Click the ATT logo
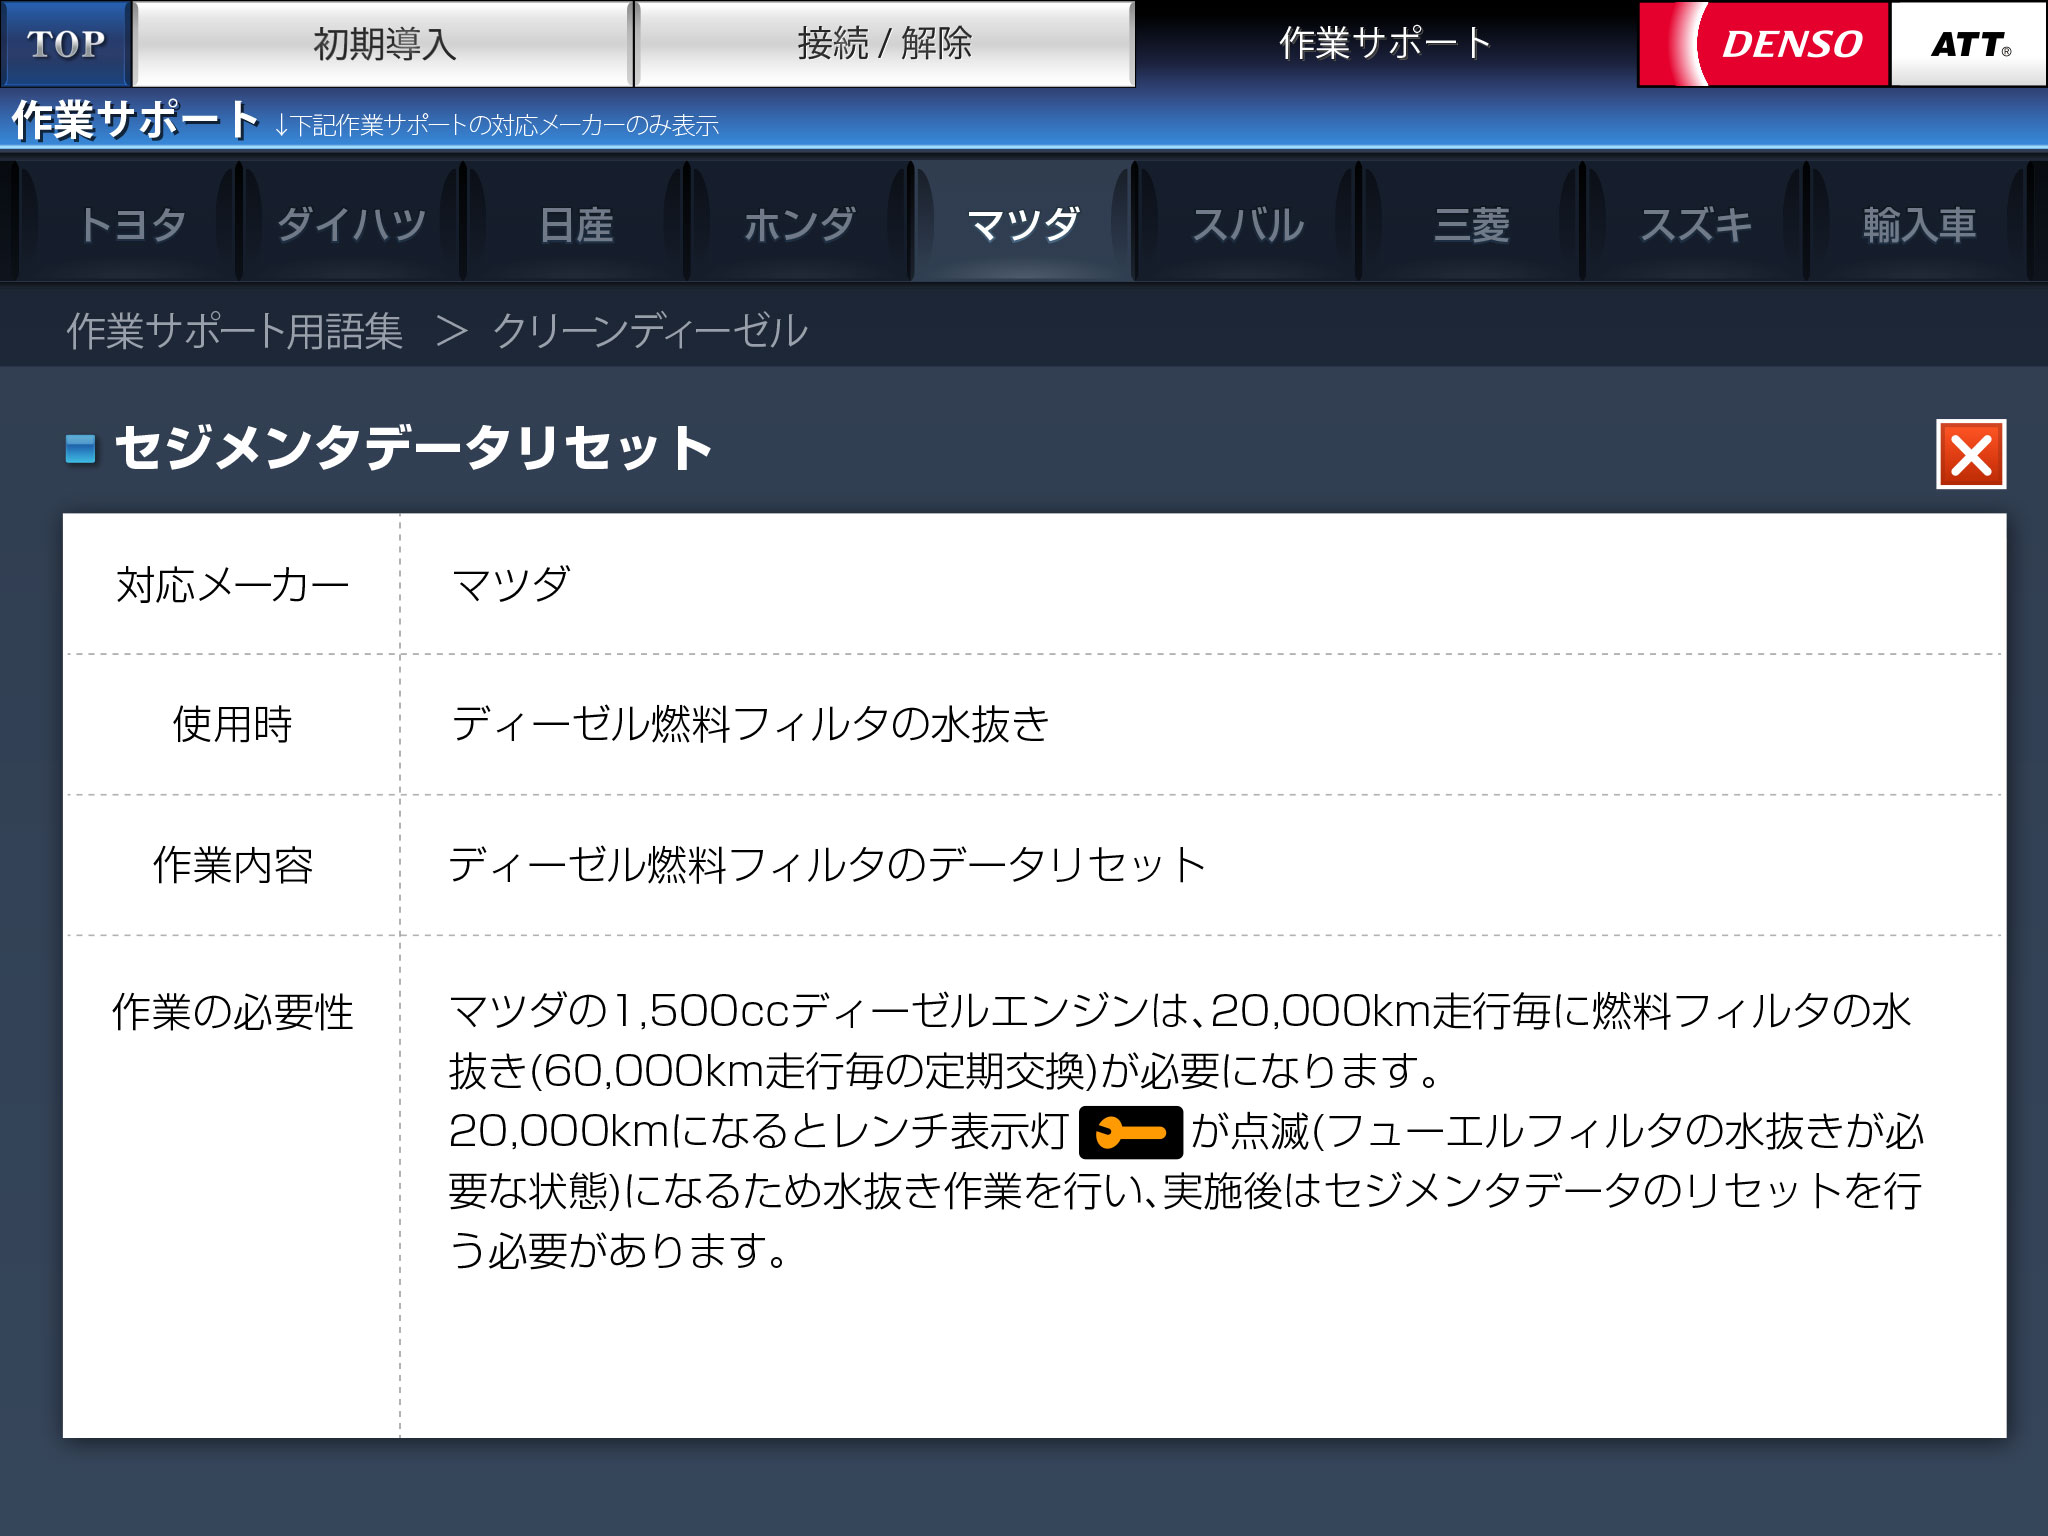2048x1536 pixels. (1968, 44)
